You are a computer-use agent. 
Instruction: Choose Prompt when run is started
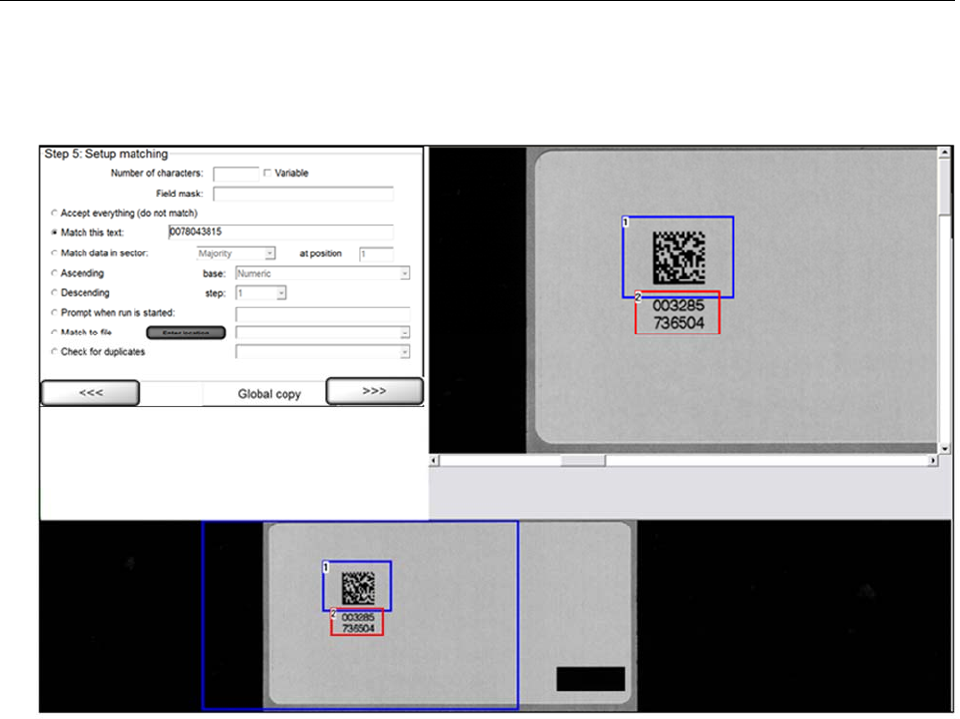(x=54, y=313)
